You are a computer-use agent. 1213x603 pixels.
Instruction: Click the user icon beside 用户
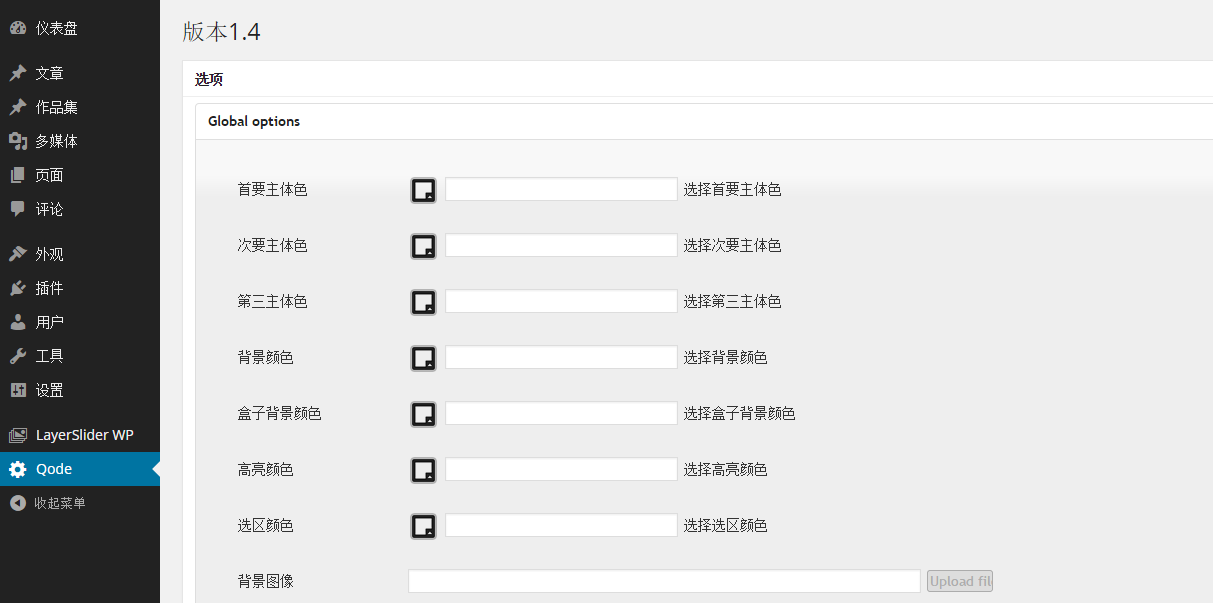(x=17, y=322)
